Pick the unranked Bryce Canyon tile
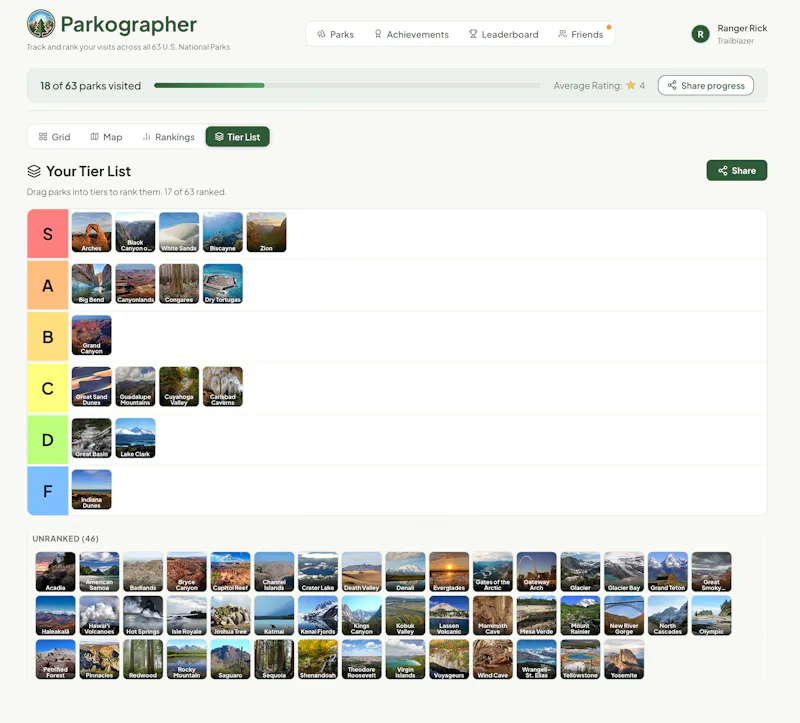 click(x=187, y=572)
